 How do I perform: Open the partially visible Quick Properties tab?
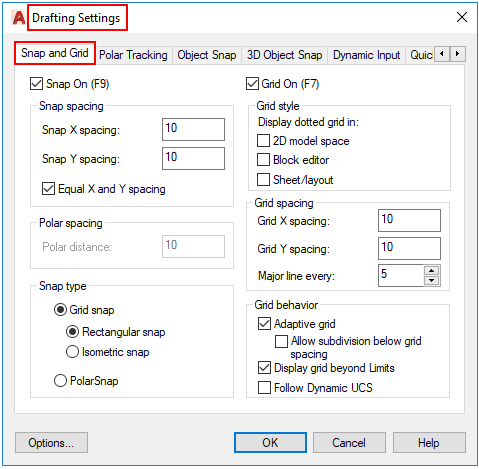point(421,55)
